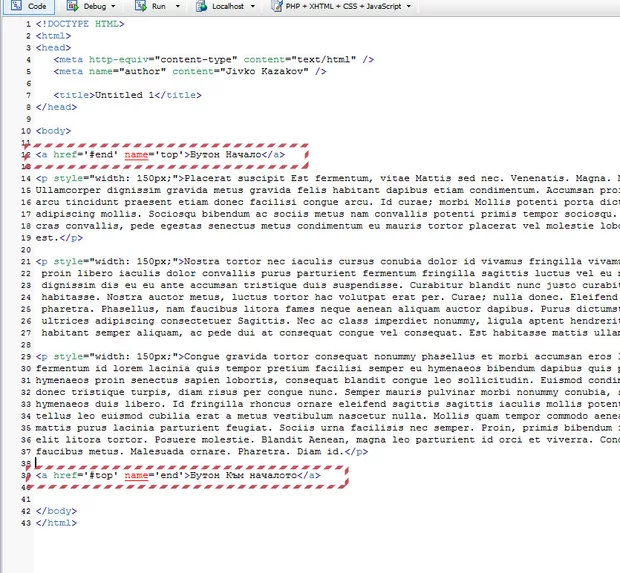The width and height of the screenshot is (620, 573).
Task: Click line number 9 in the gutter
Action: (x=28, y=119)
